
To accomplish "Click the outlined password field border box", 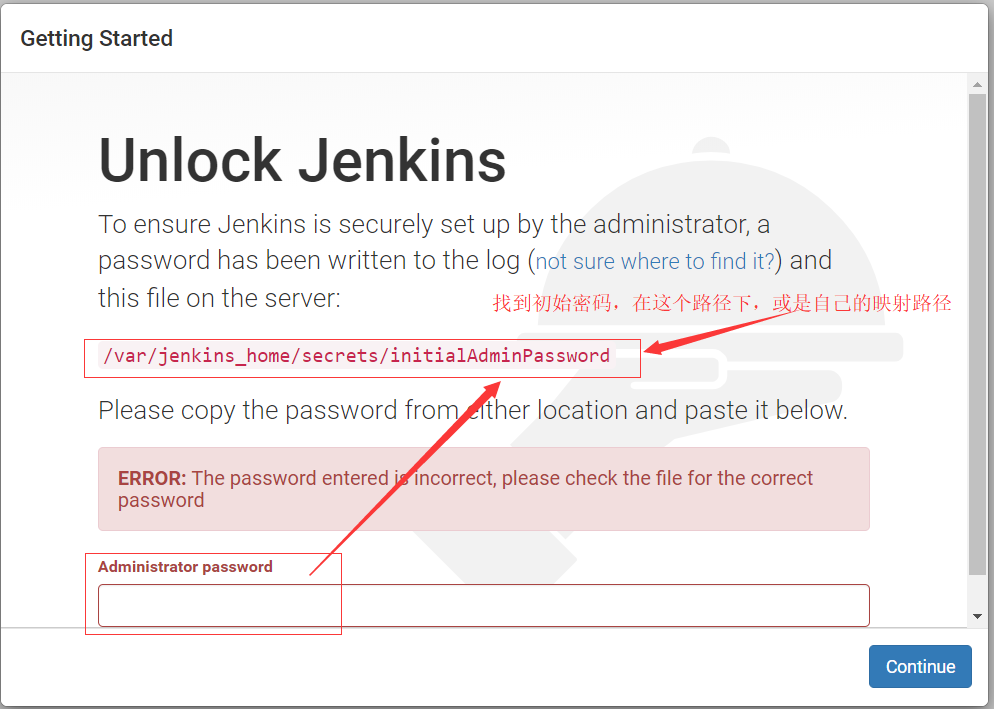I will 212,595.
